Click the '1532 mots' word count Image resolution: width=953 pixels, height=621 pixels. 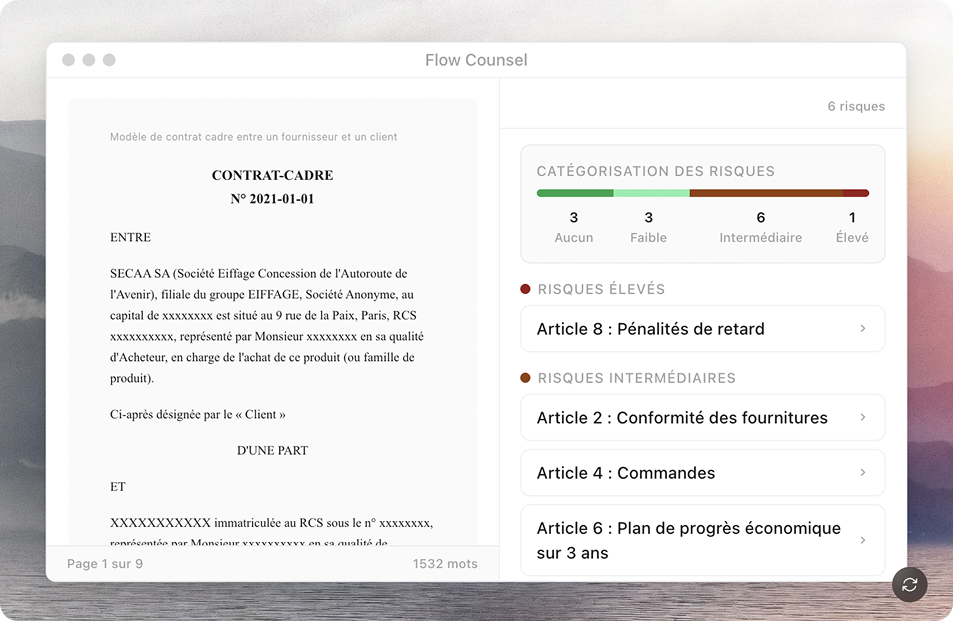[x=445, y=564]
